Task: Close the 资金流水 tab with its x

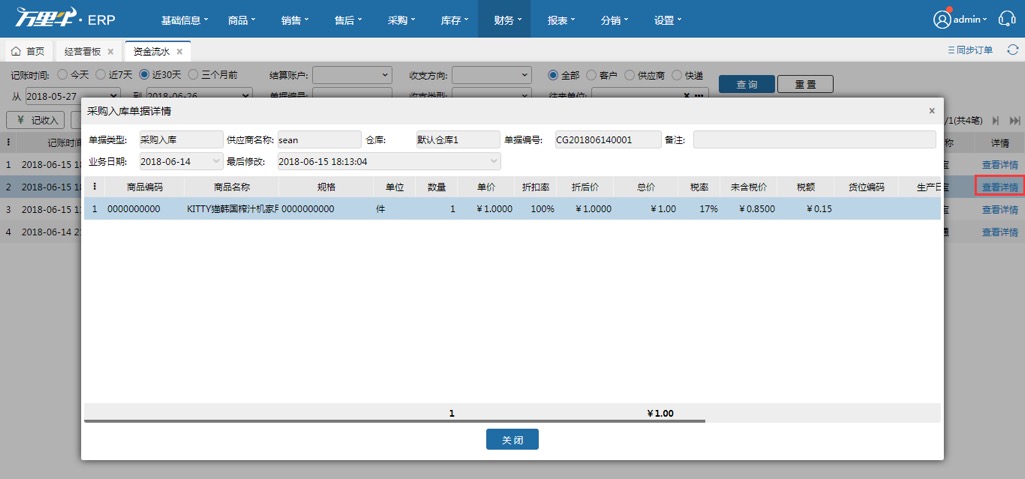Action: (179, 51)
